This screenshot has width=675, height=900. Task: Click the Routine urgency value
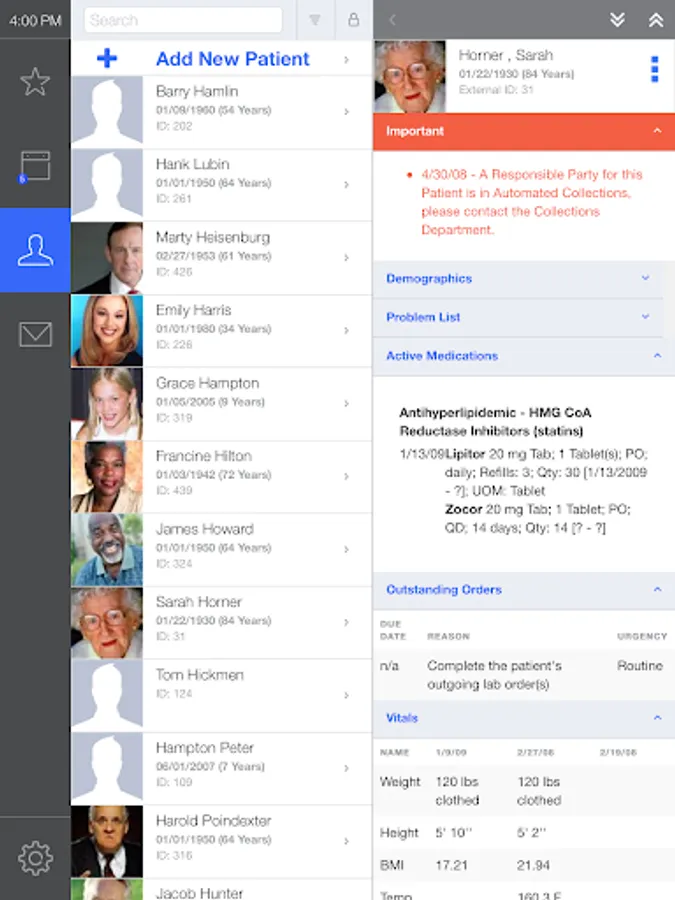coord(639,666)
